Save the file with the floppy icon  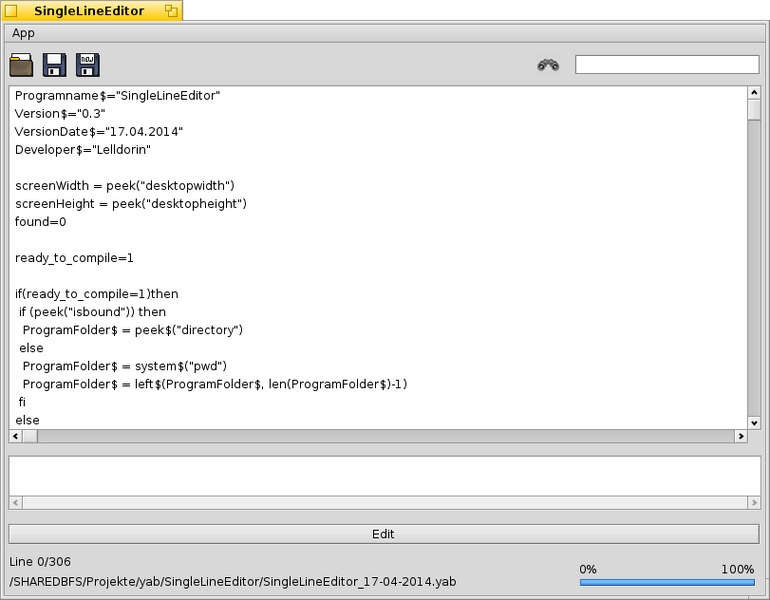[x=55, y=65]
